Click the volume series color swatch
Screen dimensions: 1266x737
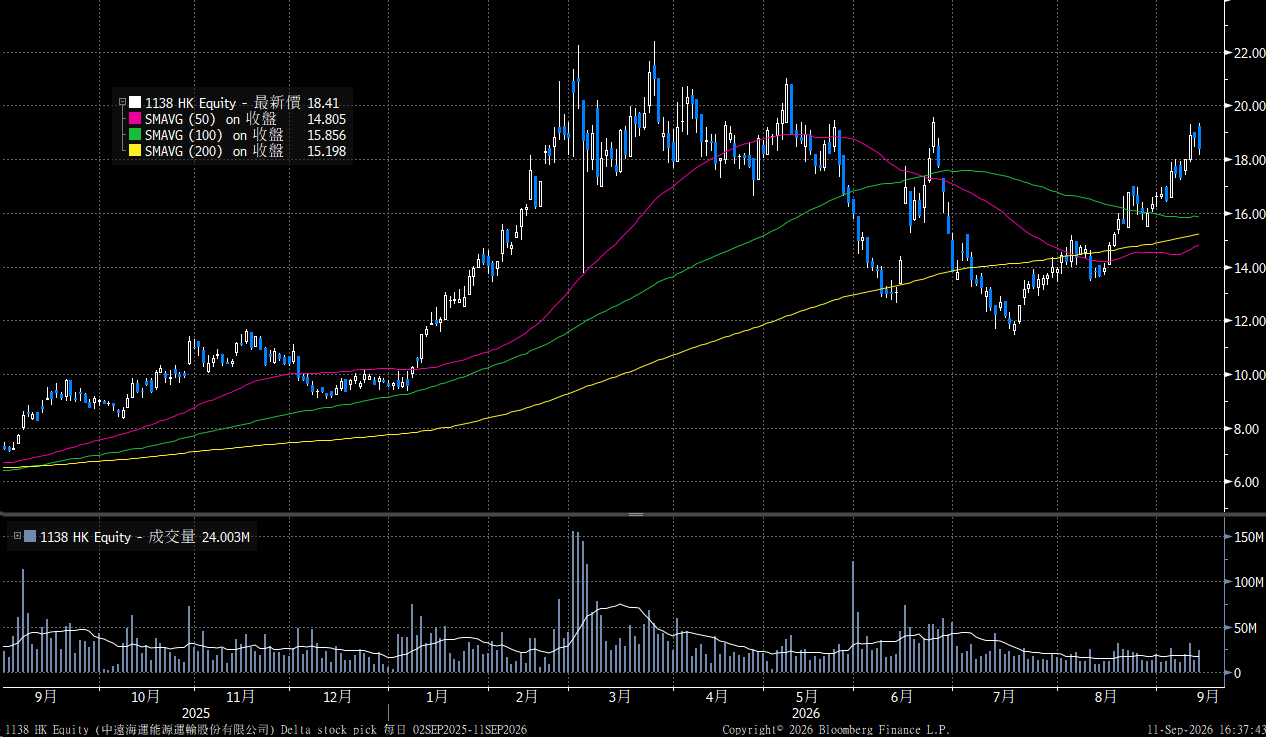click(30, 537)
